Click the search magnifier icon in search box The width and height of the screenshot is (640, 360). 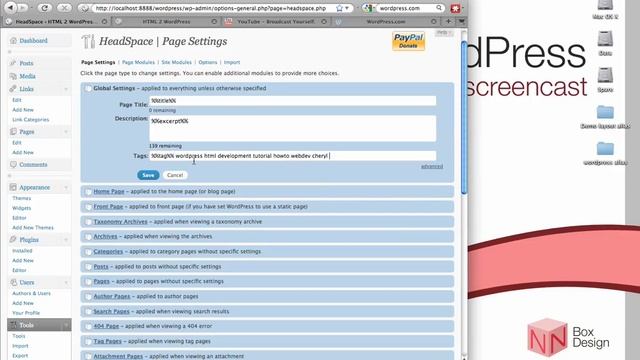coord(439,8)
